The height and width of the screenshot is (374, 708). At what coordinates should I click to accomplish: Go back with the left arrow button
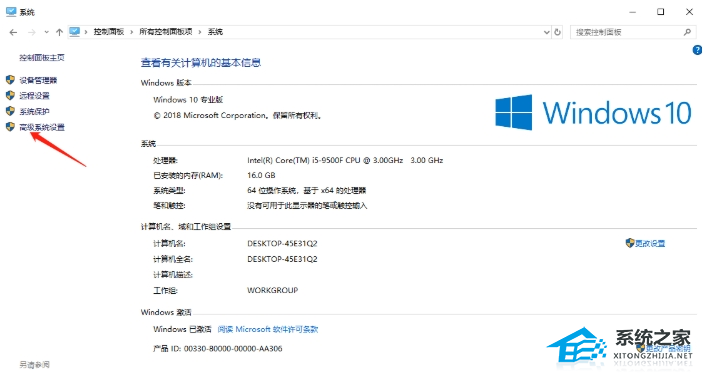pyautogui.click(x=13, y=32)
